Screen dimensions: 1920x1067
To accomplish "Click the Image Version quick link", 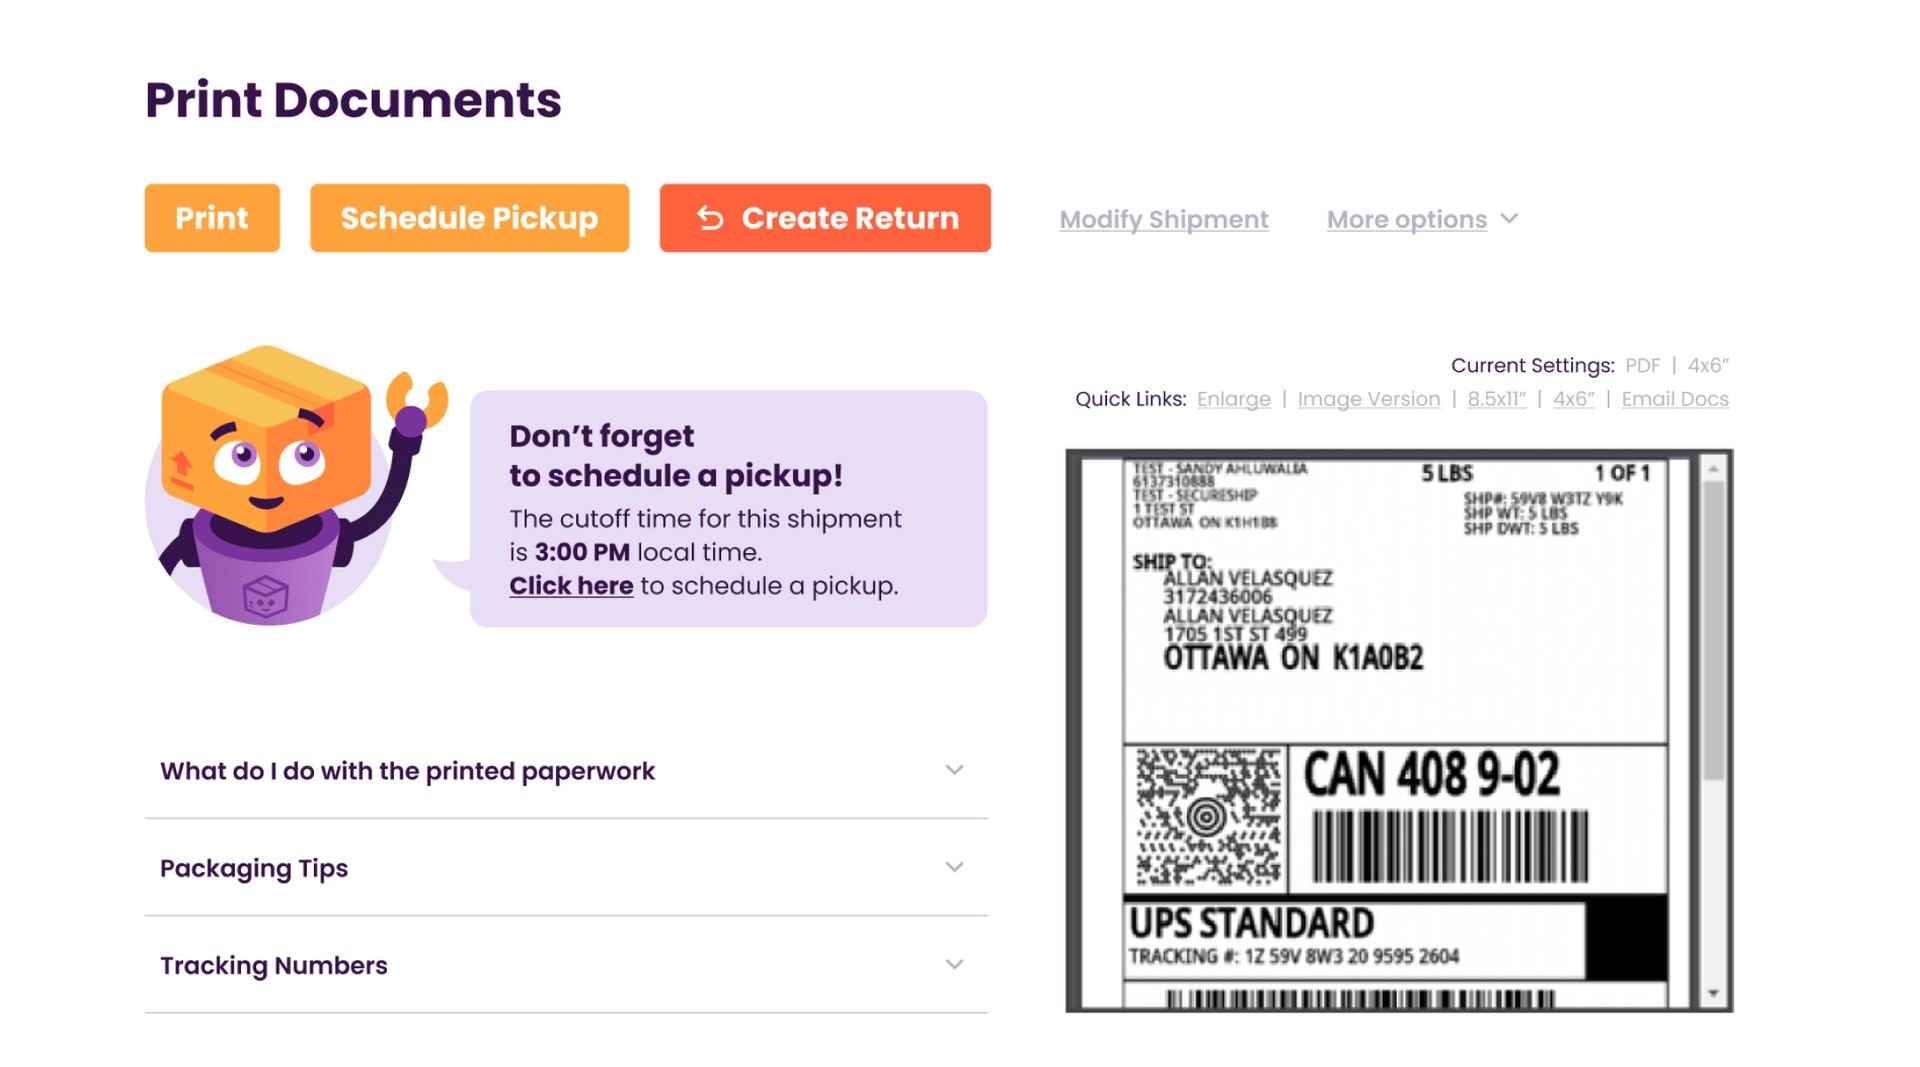I will pos(1369,398).
